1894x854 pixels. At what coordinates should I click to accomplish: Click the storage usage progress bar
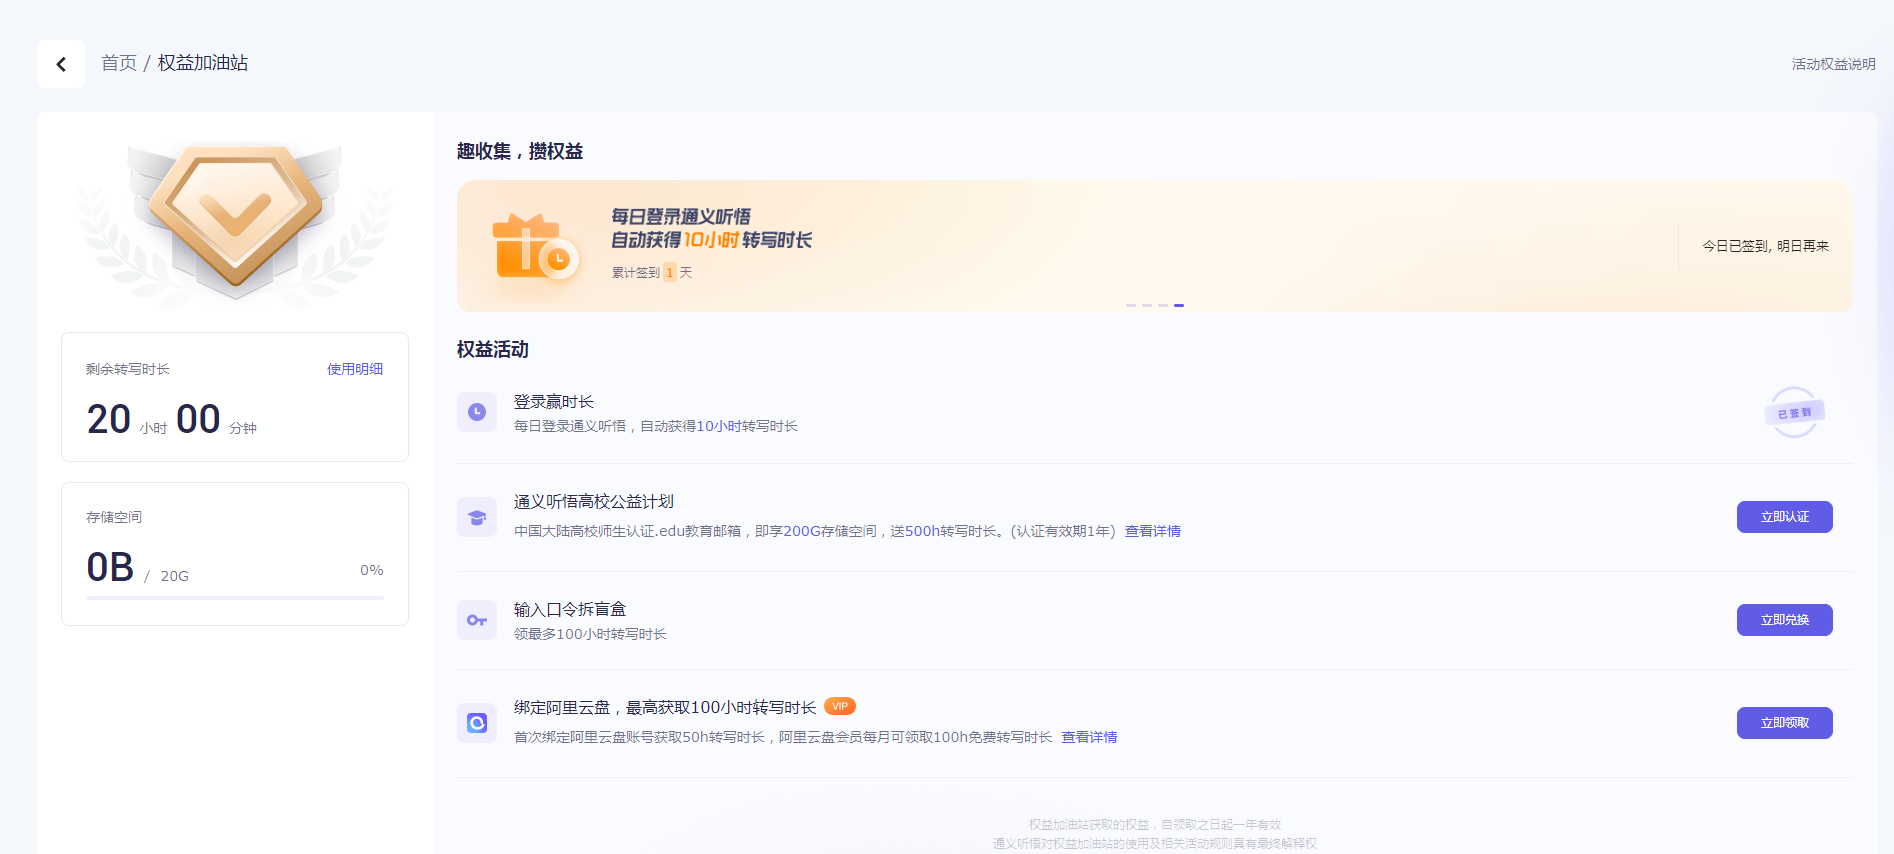pos(235,598)
